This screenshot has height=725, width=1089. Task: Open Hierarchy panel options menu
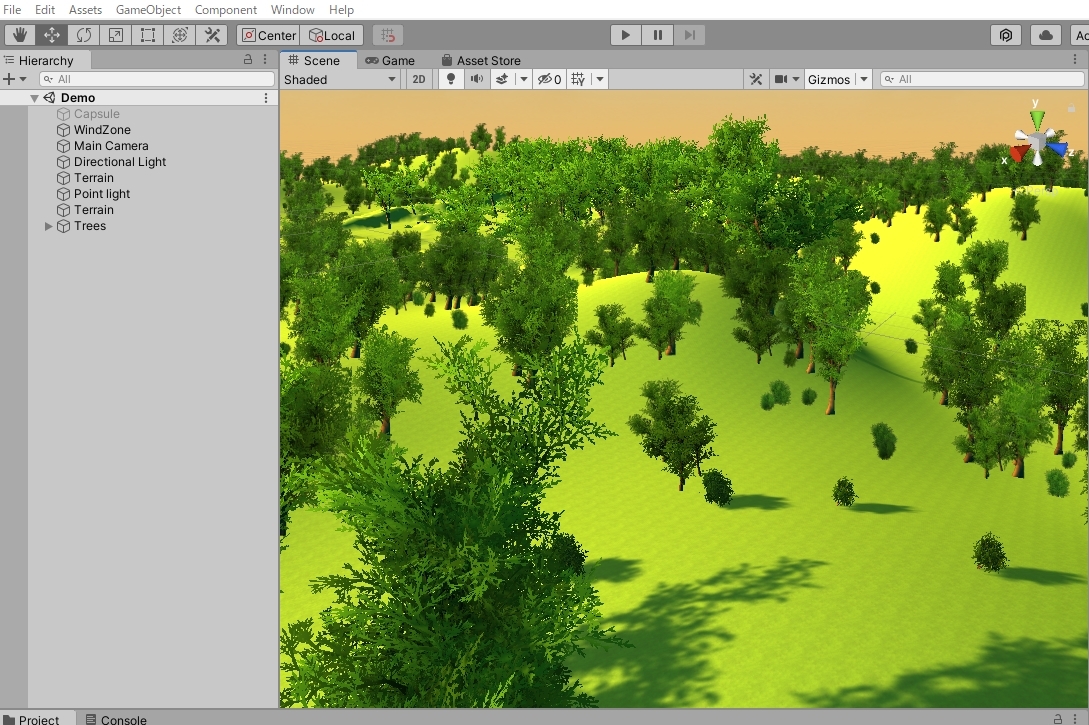(265, 60)
